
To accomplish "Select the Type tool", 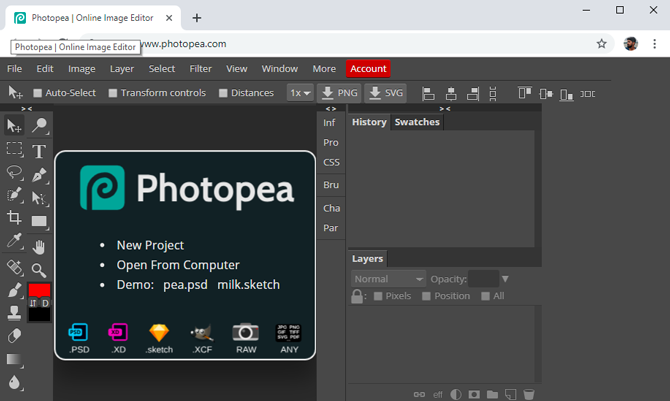I will [39, 151].
